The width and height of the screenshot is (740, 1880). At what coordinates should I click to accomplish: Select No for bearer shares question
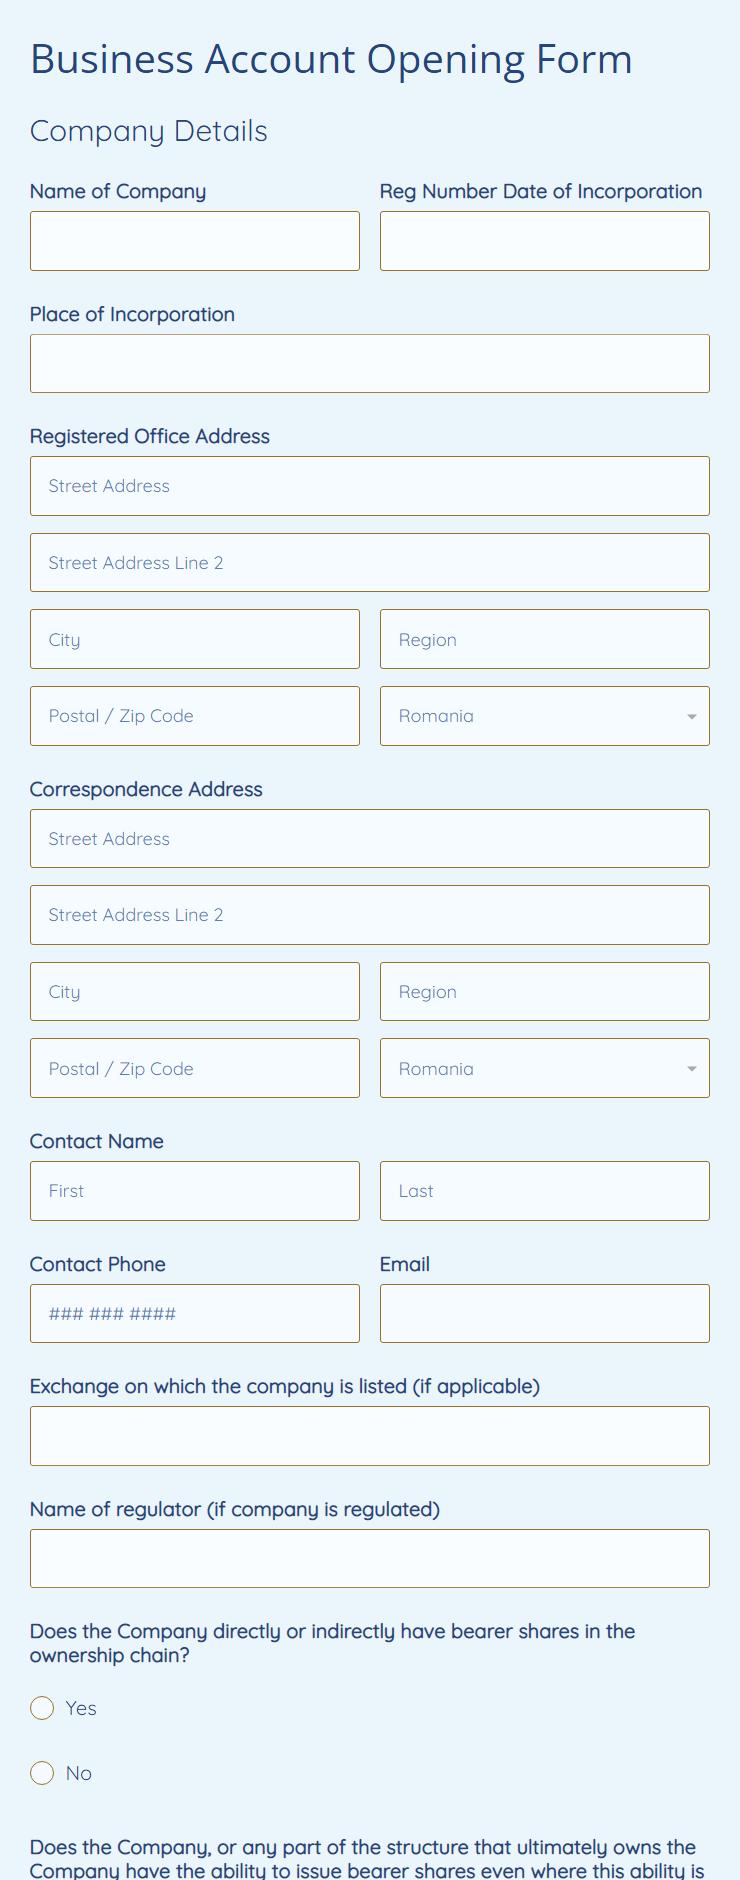coord(42,1773)
